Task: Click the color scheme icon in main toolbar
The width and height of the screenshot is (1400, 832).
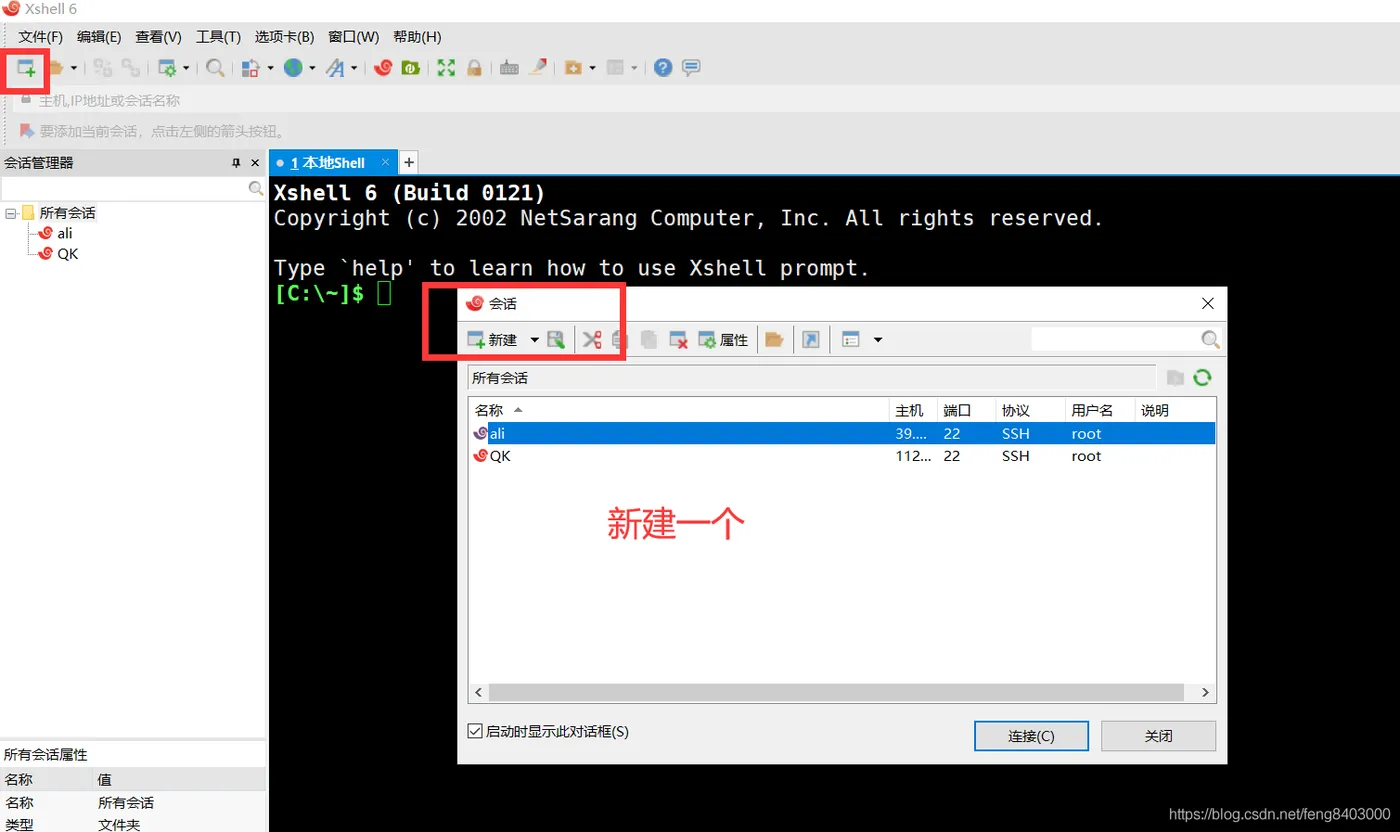Action: coord(251,68)
